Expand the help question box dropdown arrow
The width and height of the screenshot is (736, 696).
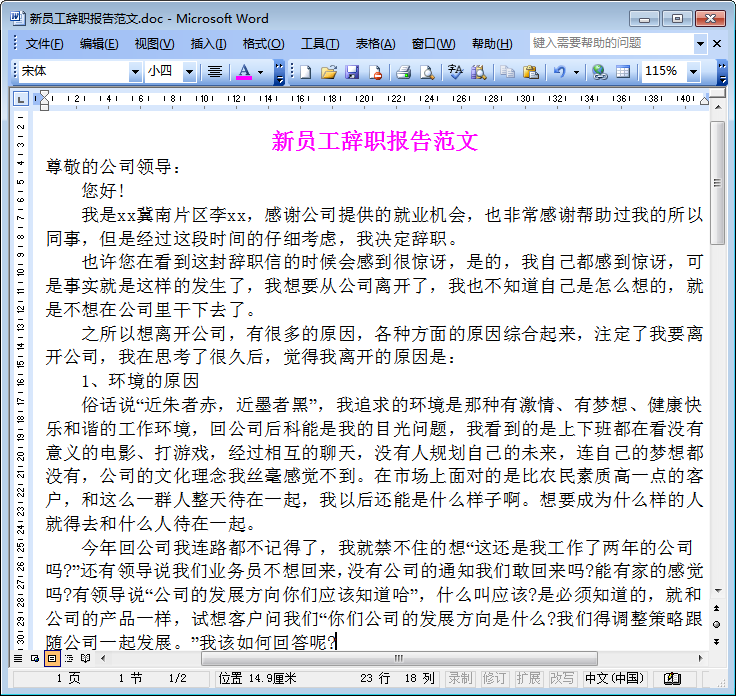pyautogui.click(x=700, y=44)
